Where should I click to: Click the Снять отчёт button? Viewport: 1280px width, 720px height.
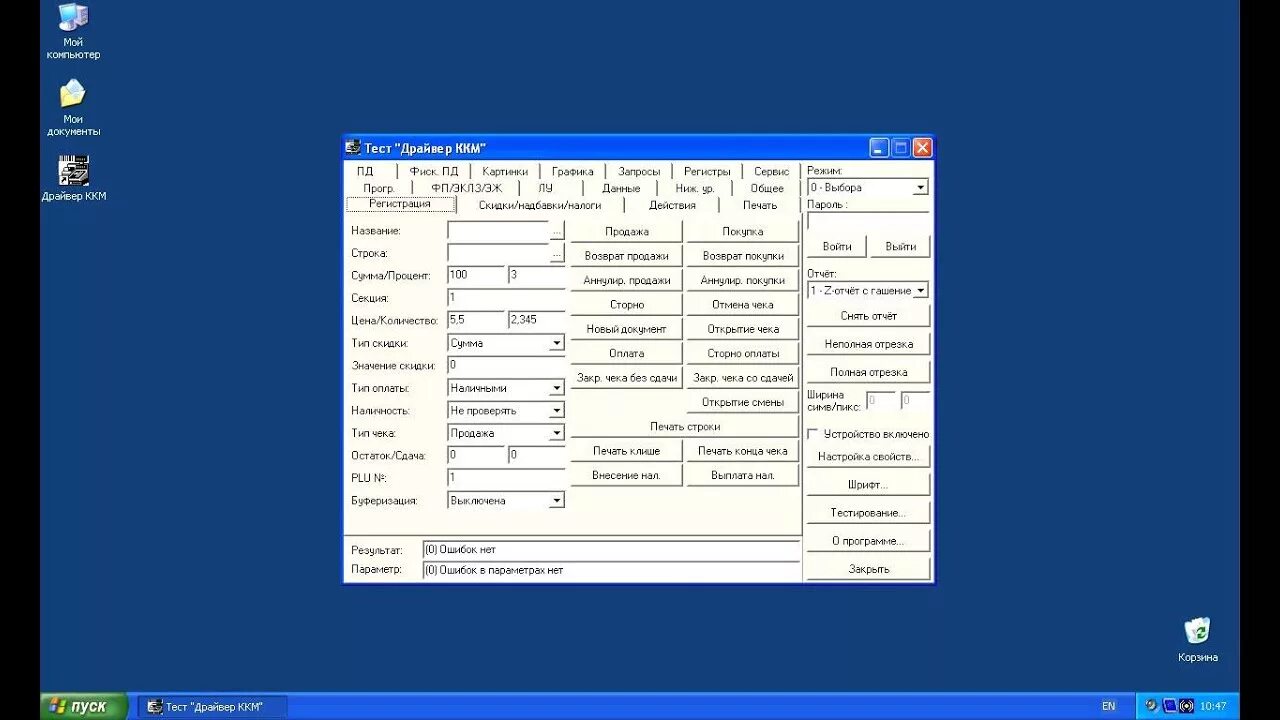pyautogui.click(x=869, y=315)
